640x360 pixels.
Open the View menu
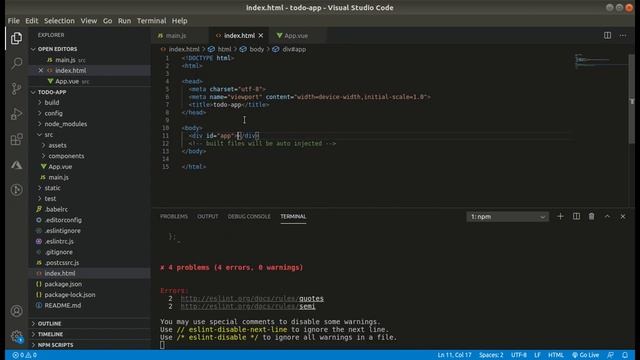(89, 21)
